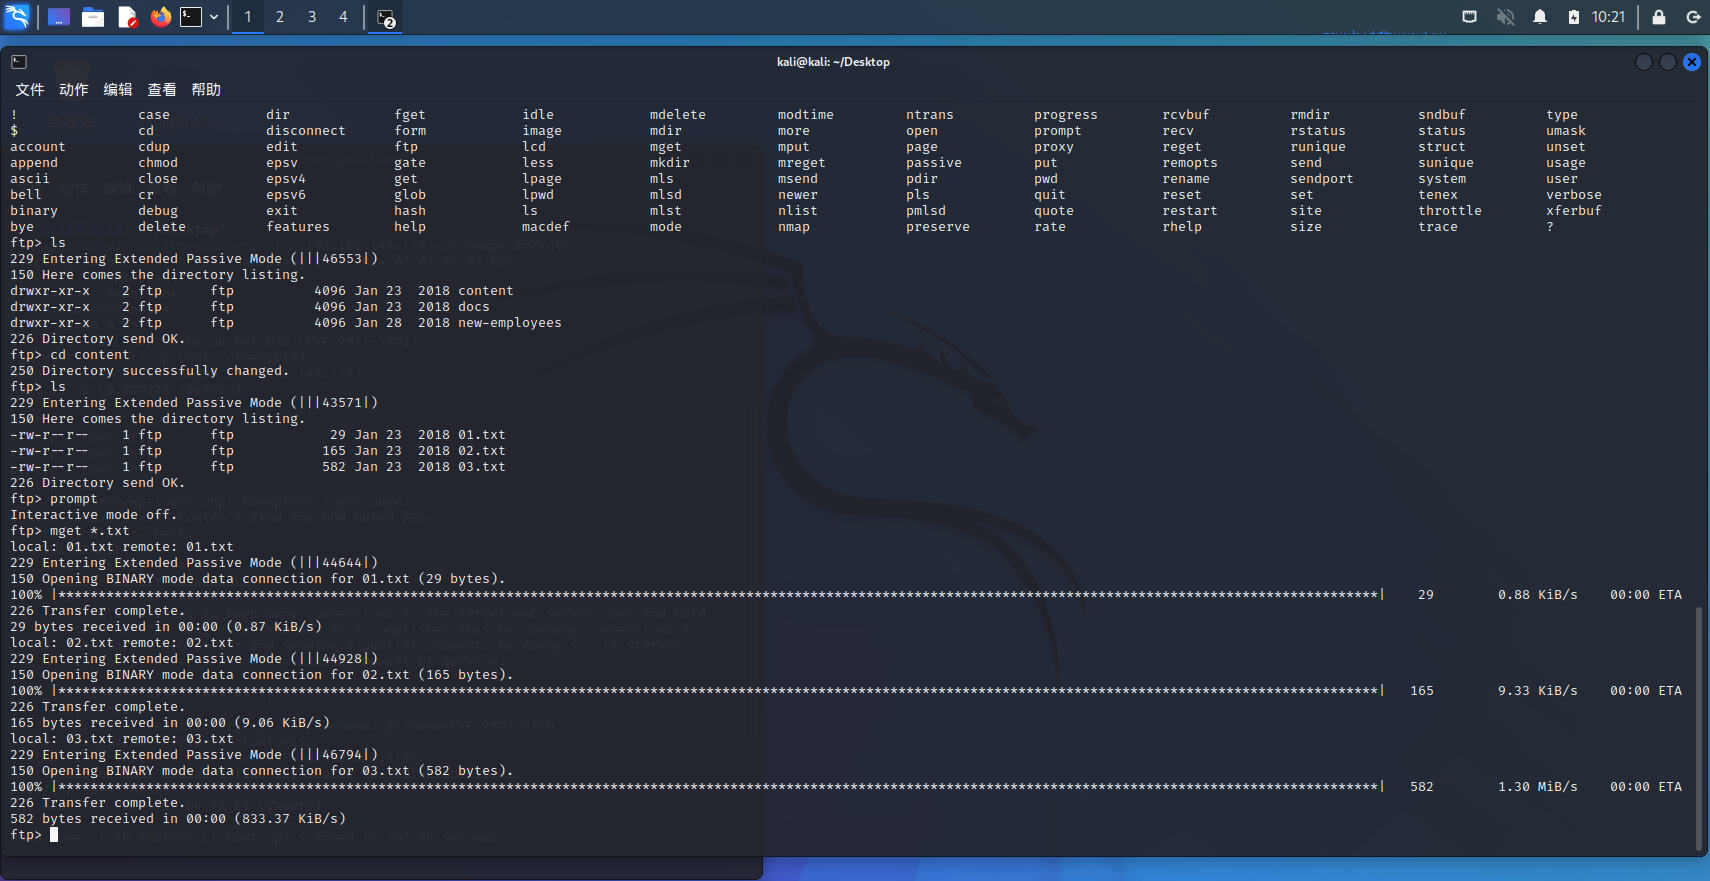Click the battery power manager icon
This screenshot has width=1710, height=881.
(1574, 17)
